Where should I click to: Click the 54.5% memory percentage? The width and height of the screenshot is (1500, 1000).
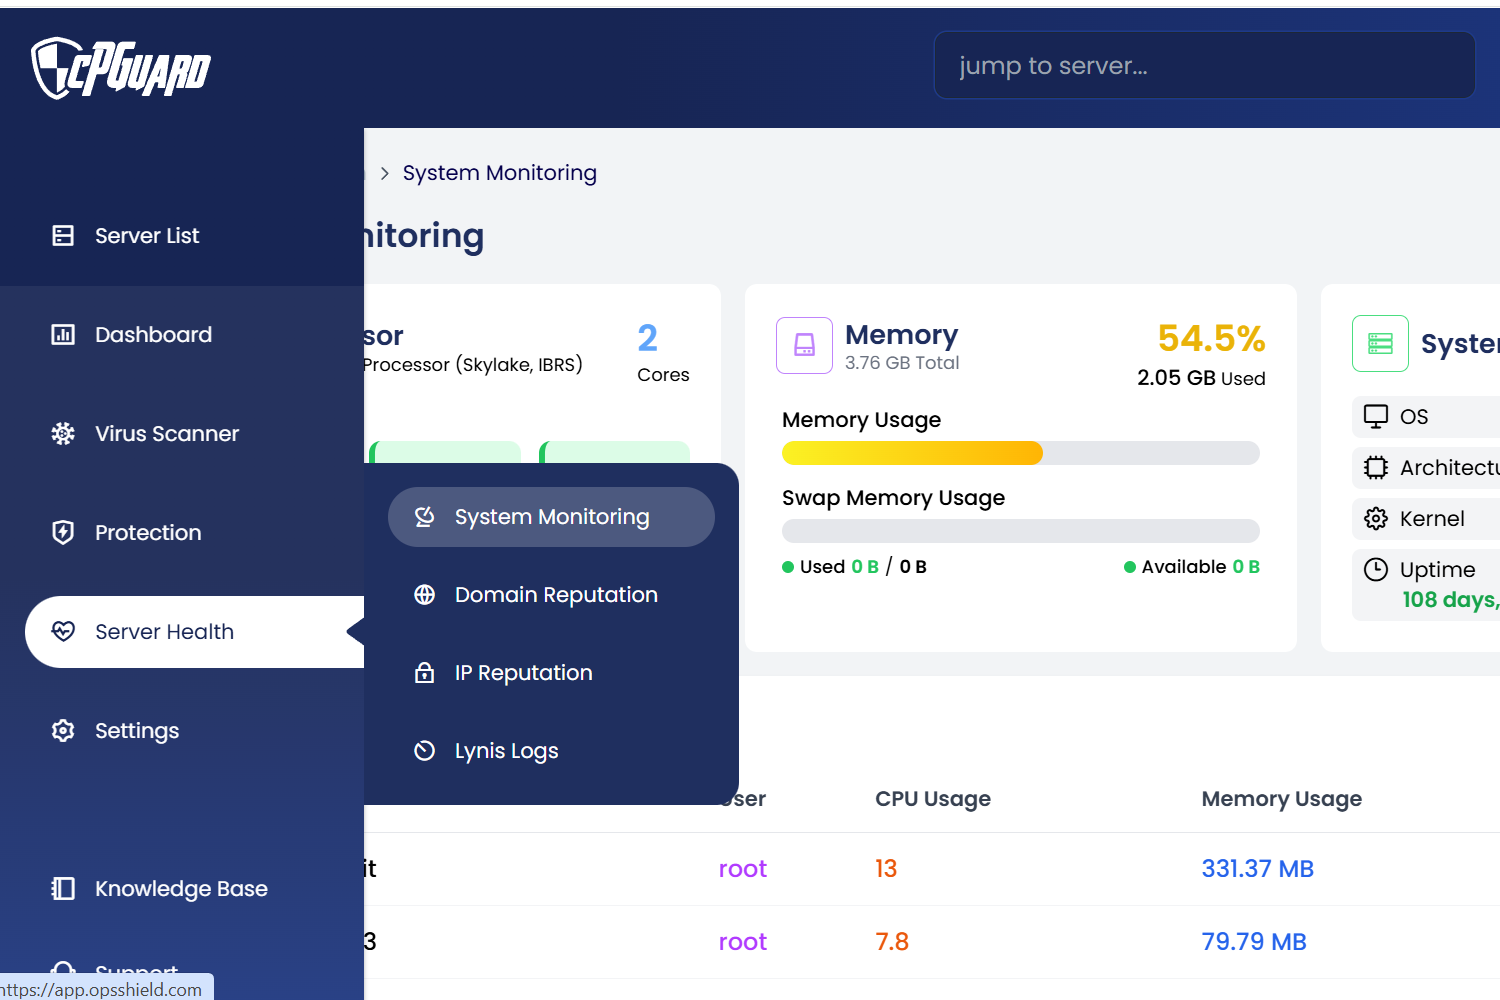1211,338
